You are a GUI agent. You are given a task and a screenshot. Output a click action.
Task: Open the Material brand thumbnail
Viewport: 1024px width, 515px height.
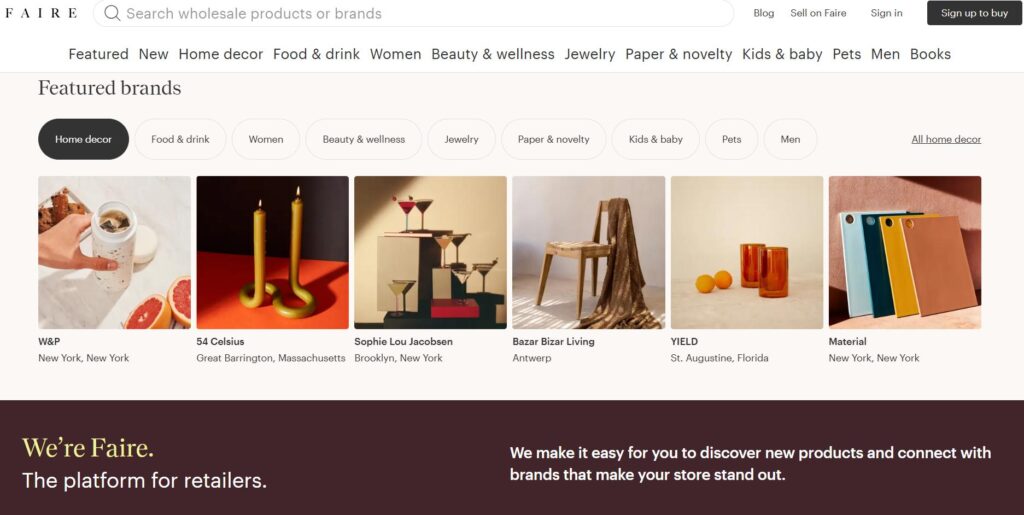tap(905, 252)
